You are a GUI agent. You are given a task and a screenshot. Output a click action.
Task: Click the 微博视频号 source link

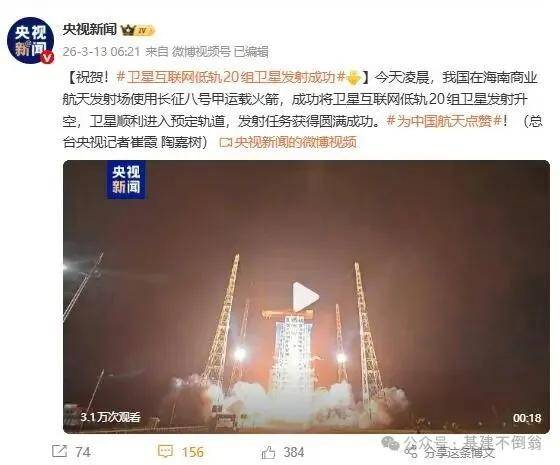pos(201,52)
